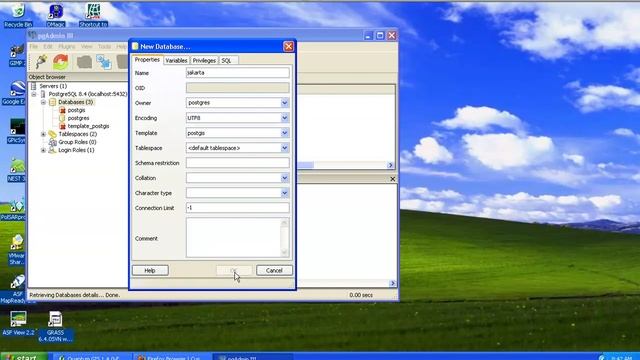The height and width of the screenshot is (360, 640).
Task: Open the Google Earth desktop shortcut
Action: point(15,93)
